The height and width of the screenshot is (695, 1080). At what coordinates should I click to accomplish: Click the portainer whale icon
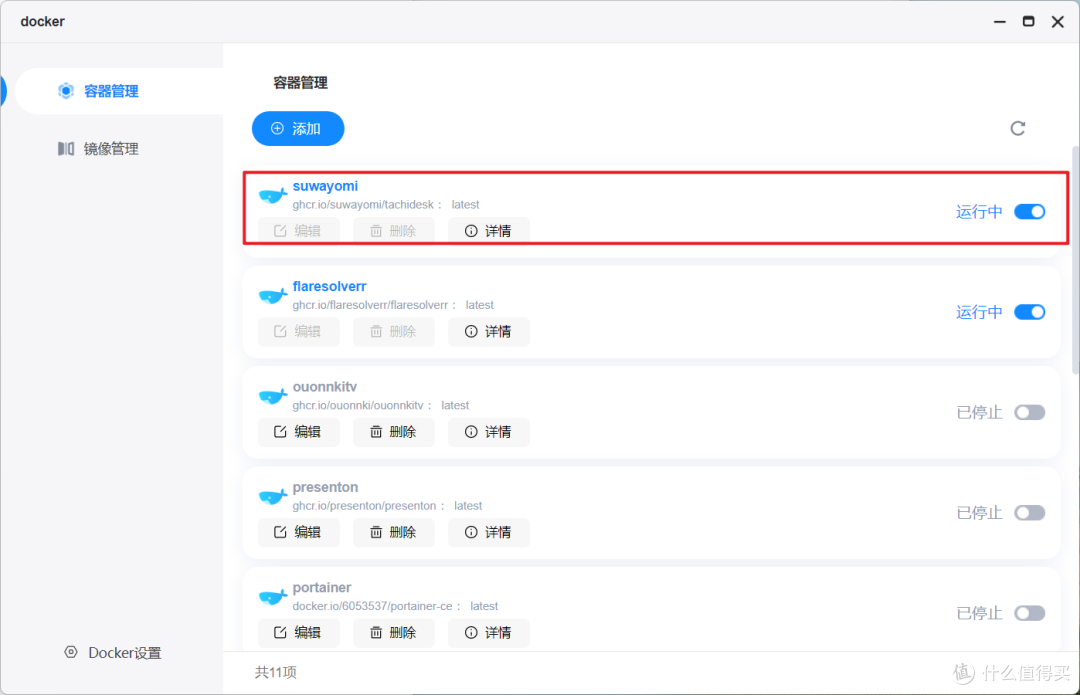click(x=273, y=597)
